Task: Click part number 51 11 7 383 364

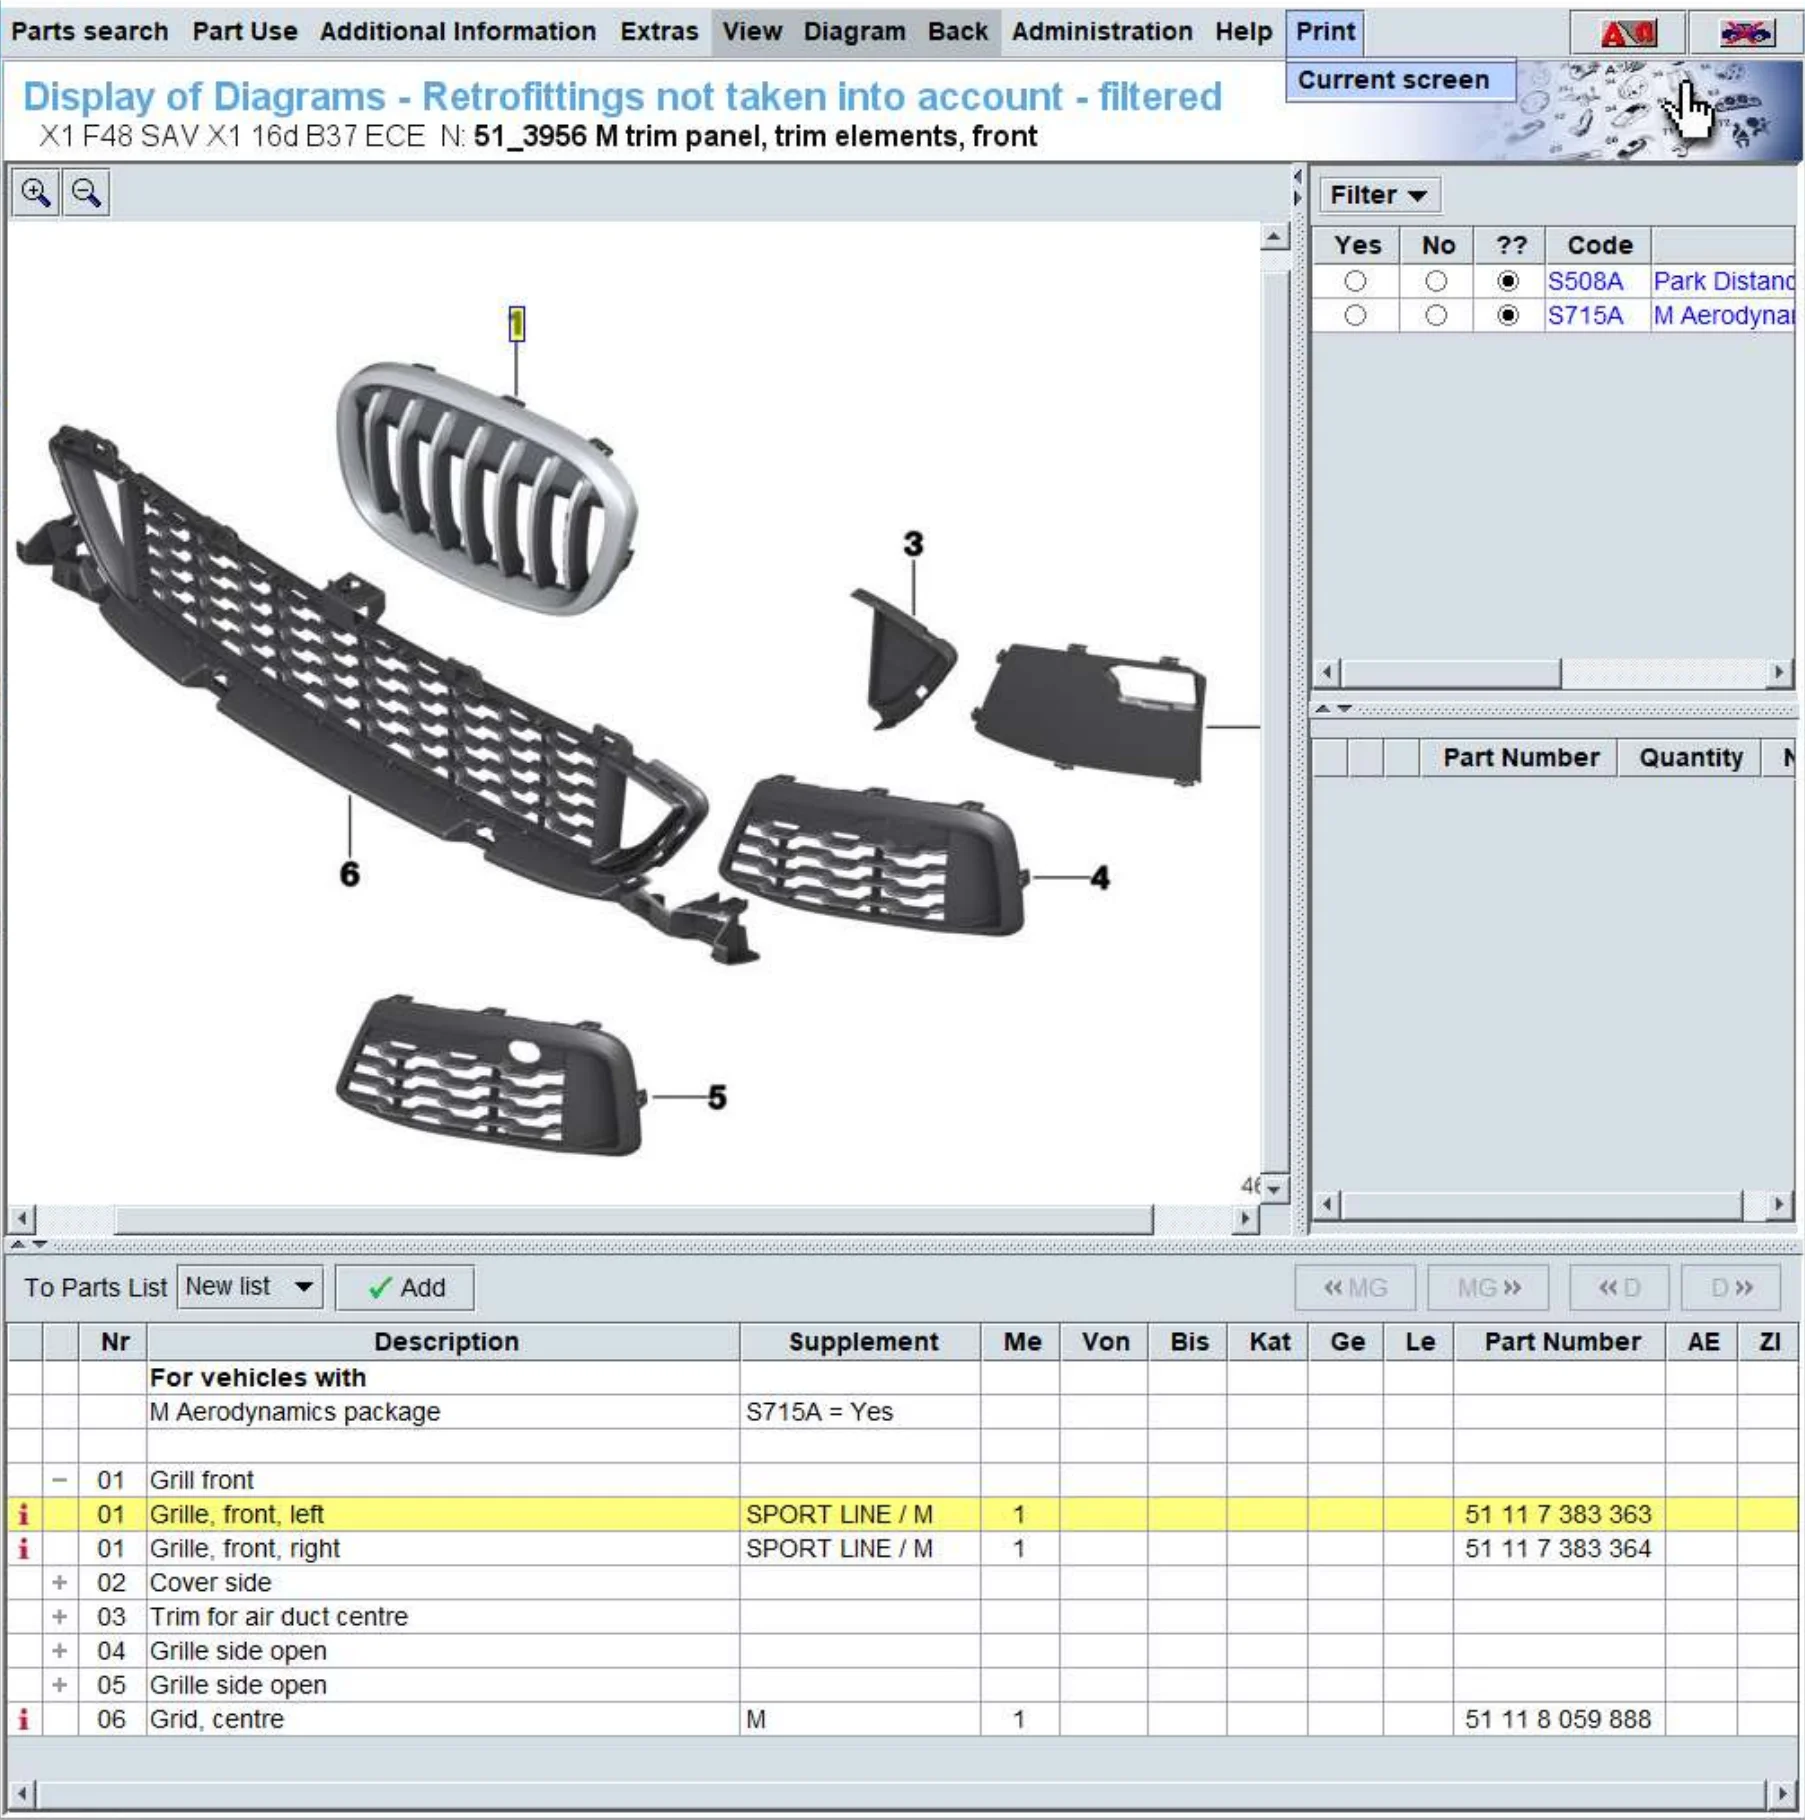Action: [1558, 1548]
